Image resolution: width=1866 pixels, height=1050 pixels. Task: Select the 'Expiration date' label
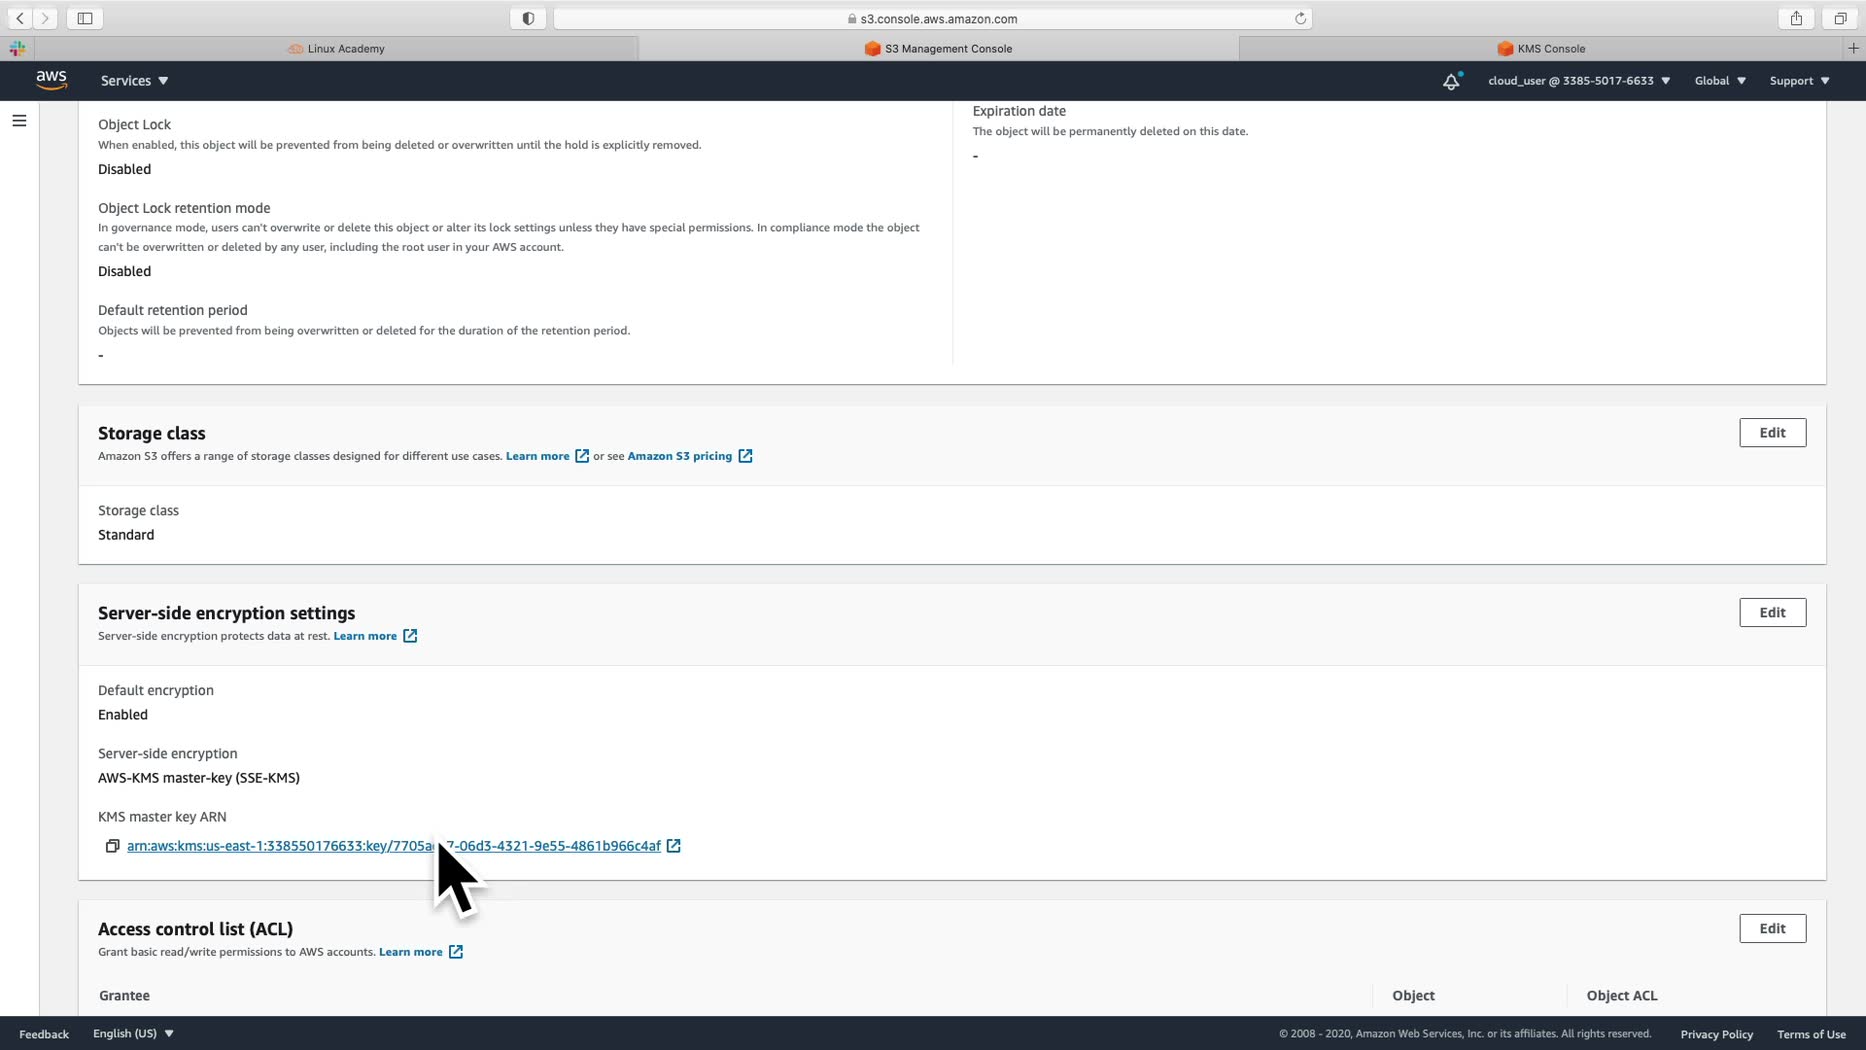coord(1019,111)
